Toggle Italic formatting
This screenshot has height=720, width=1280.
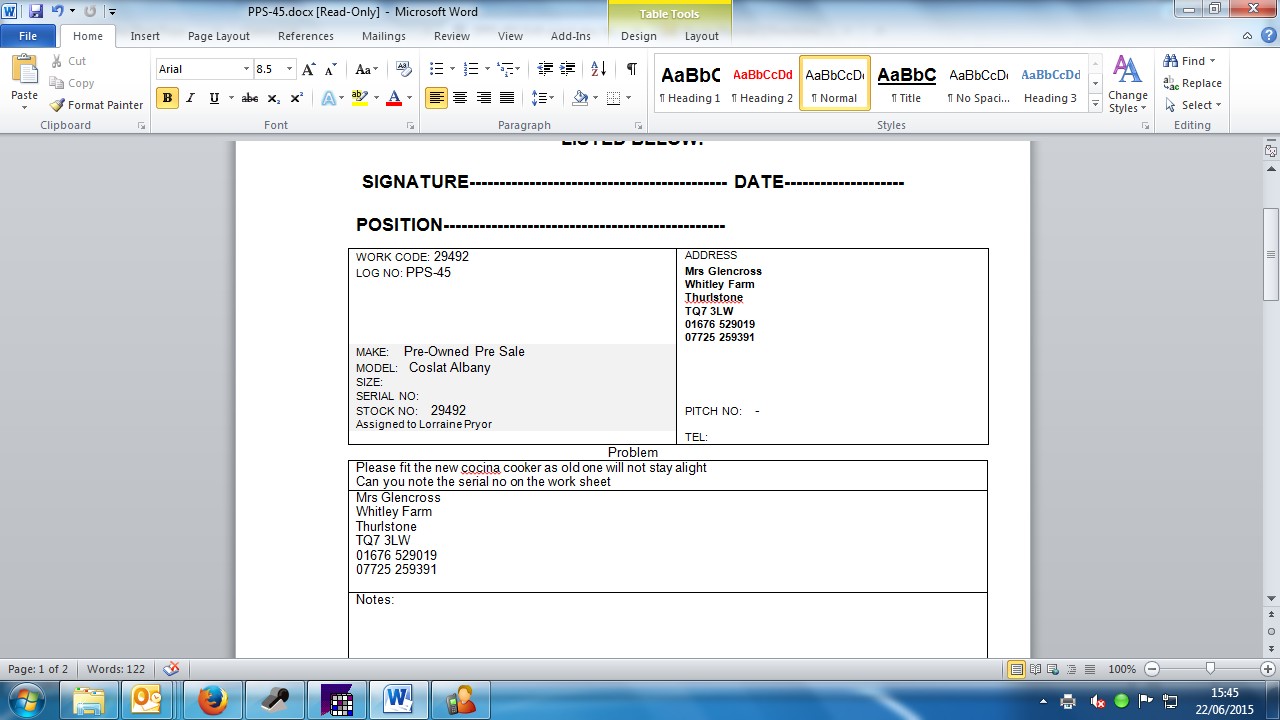coord(191,98)
